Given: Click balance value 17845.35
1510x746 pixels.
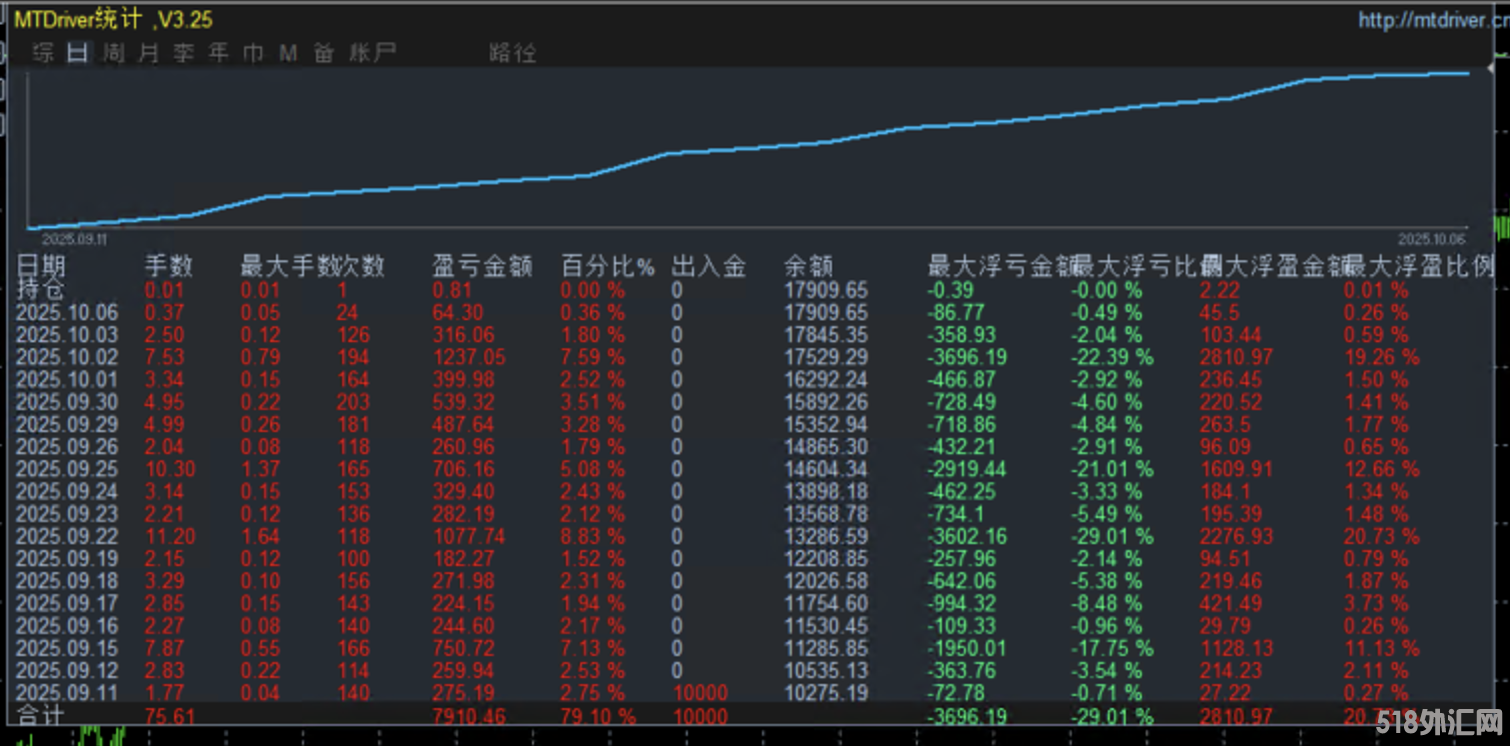Looking at the screenshot, I should pos(826,335).
